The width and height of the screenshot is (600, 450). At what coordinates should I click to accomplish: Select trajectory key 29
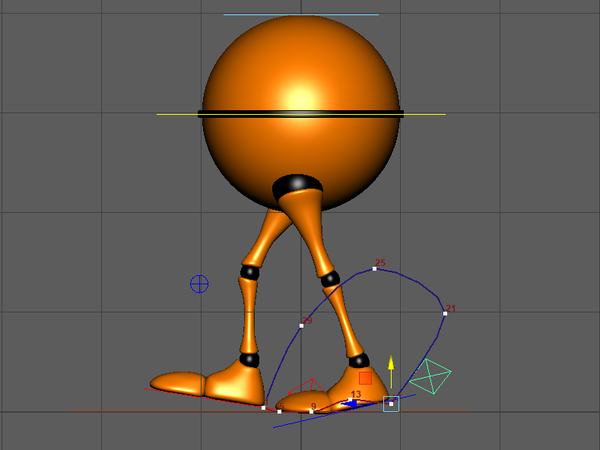pyautogui.click(x=302, y=326)
